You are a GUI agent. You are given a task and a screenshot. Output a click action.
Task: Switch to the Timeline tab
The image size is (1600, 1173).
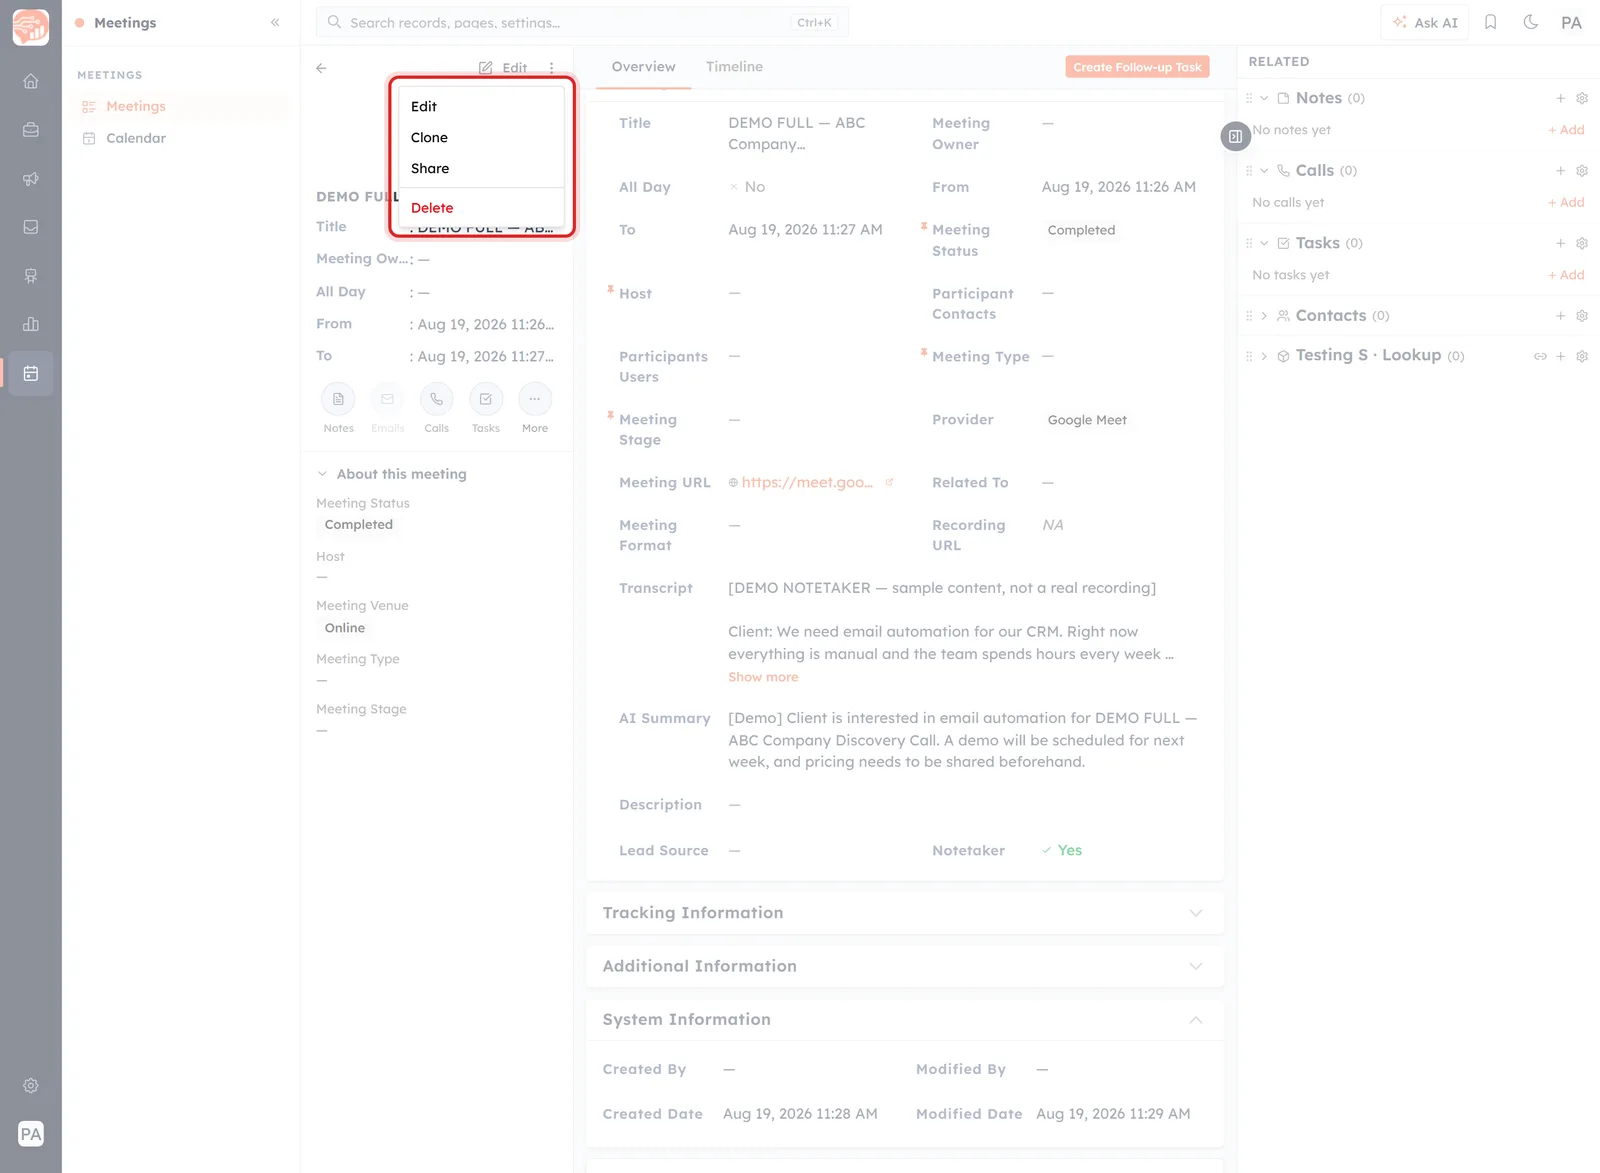point(734,67)
